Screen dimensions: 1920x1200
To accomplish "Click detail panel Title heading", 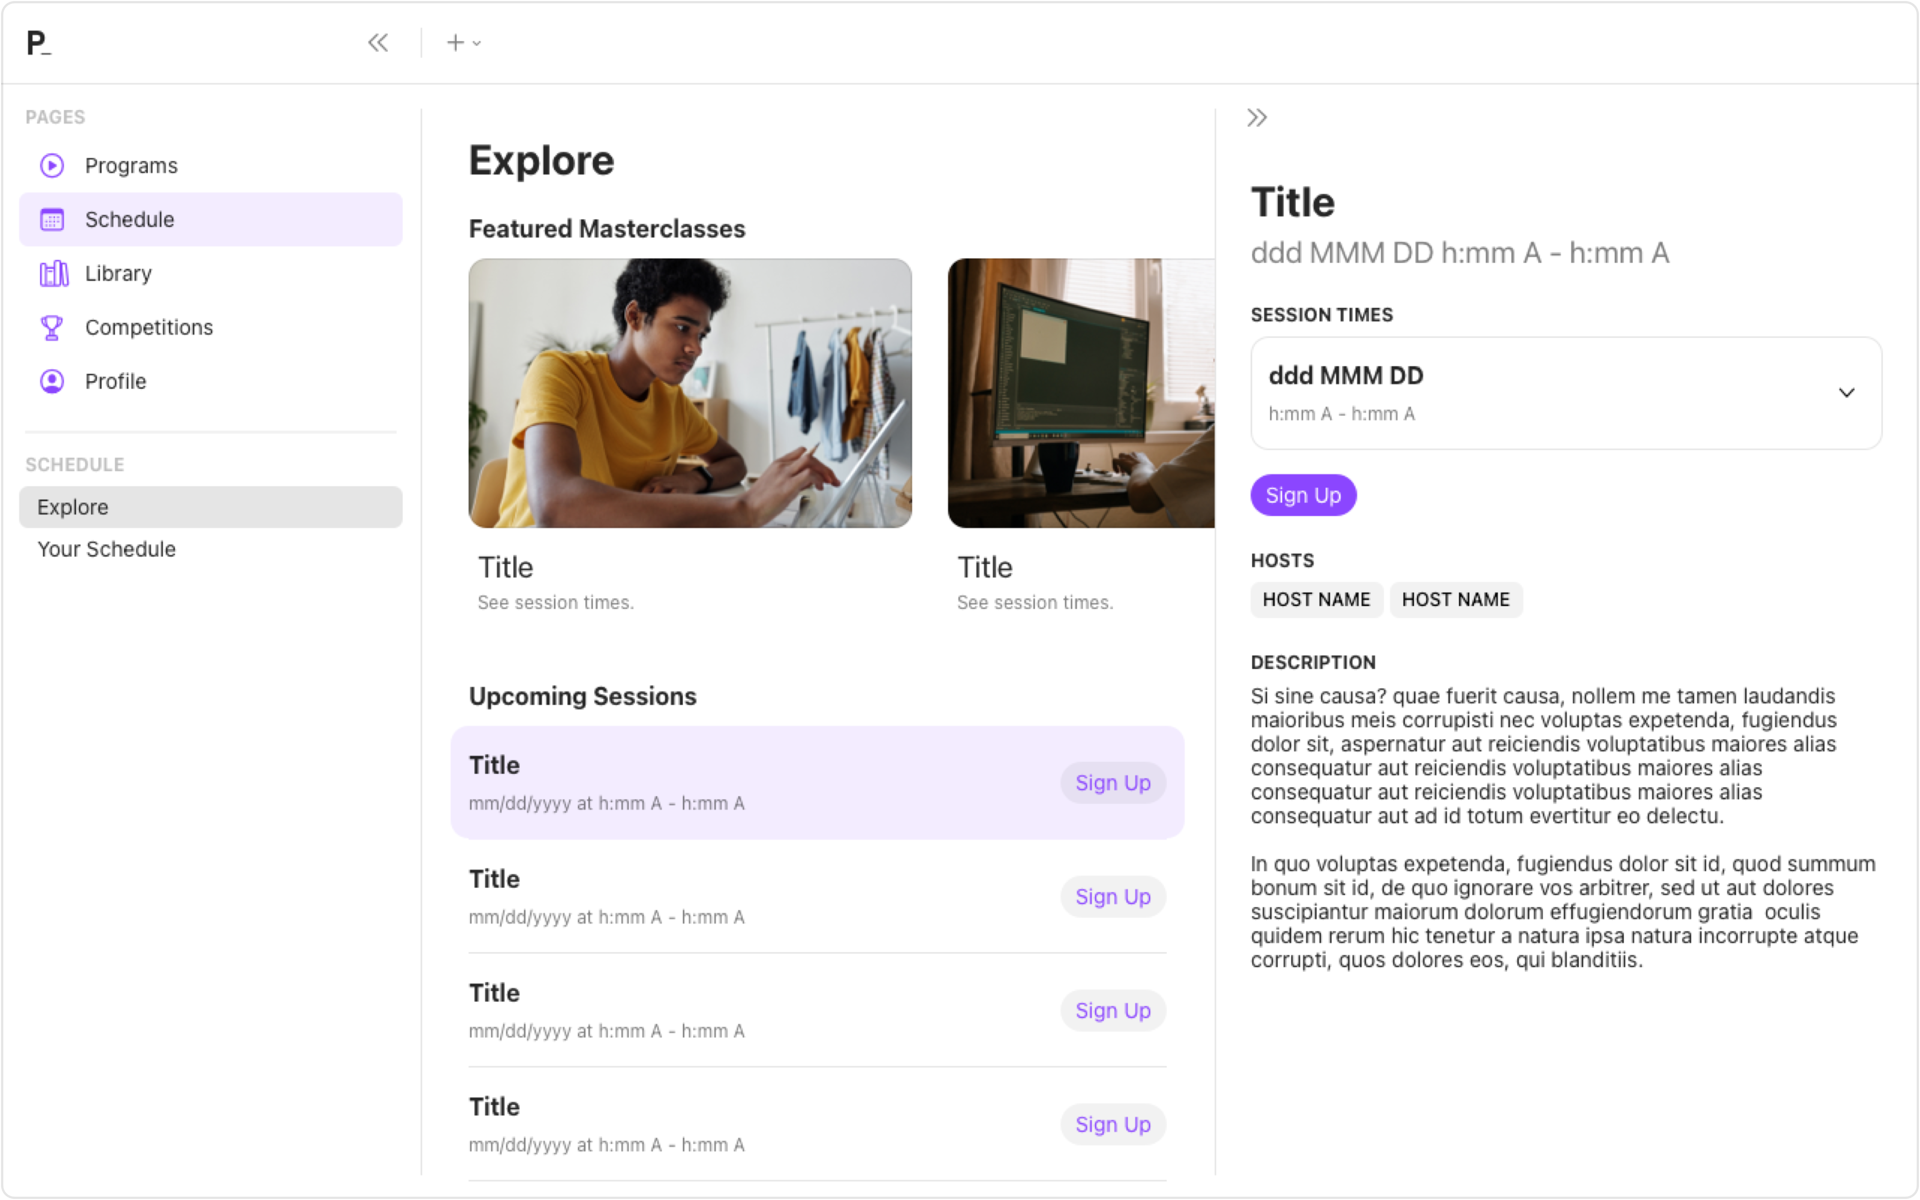I will [x=1292, y=203].
